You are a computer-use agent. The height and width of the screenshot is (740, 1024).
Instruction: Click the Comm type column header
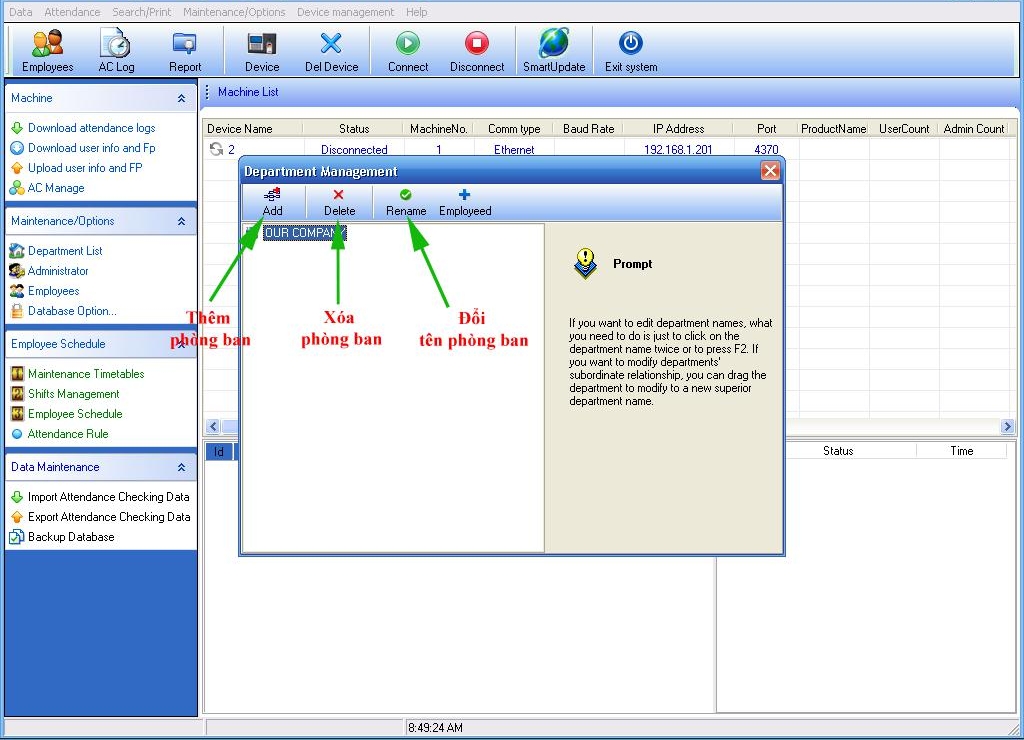(514, 129)
